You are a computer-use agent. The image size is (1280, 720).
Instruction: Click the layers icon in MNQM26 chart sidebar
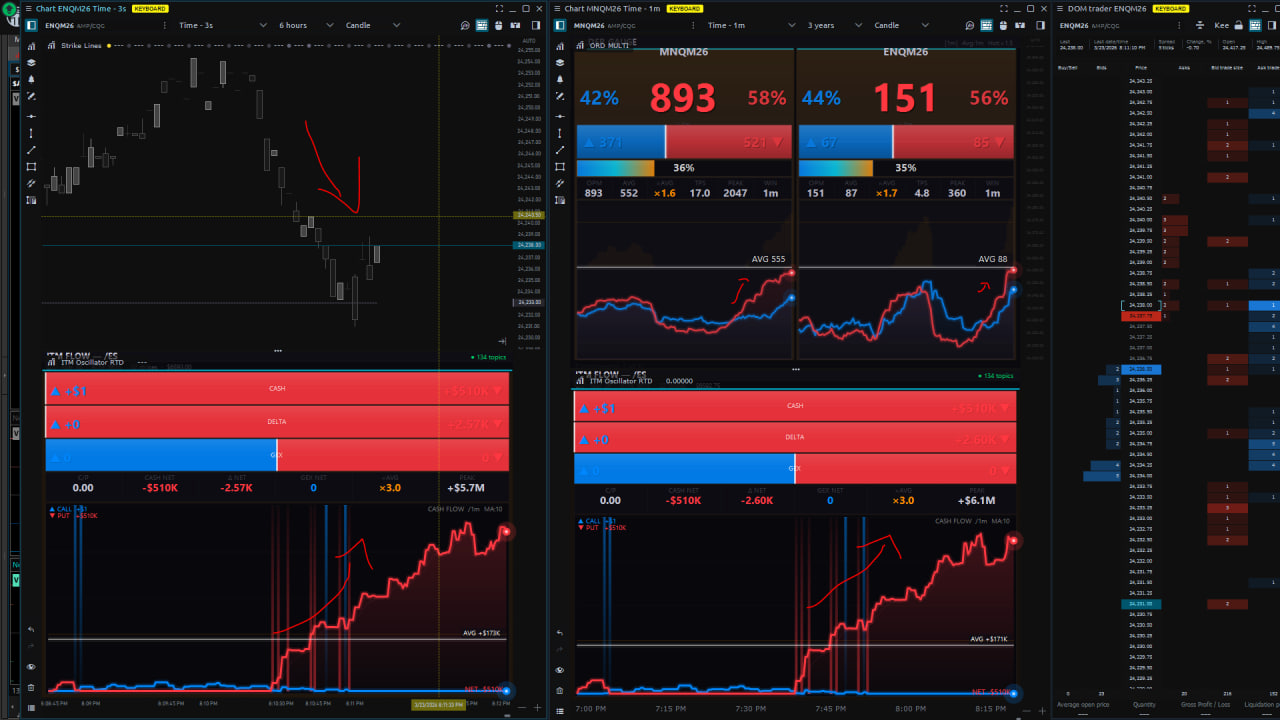[560, 62]
